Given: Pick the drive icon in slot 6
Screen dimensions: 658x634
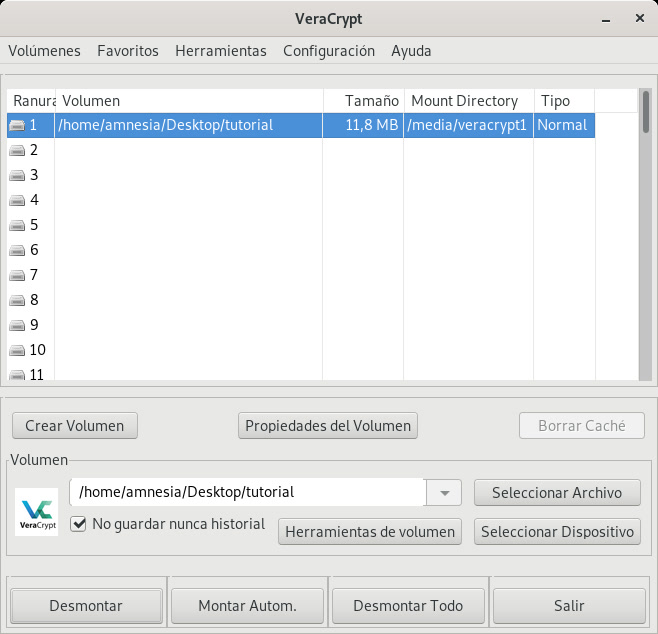Looking at the screenshot, I should tap(17, 250).
